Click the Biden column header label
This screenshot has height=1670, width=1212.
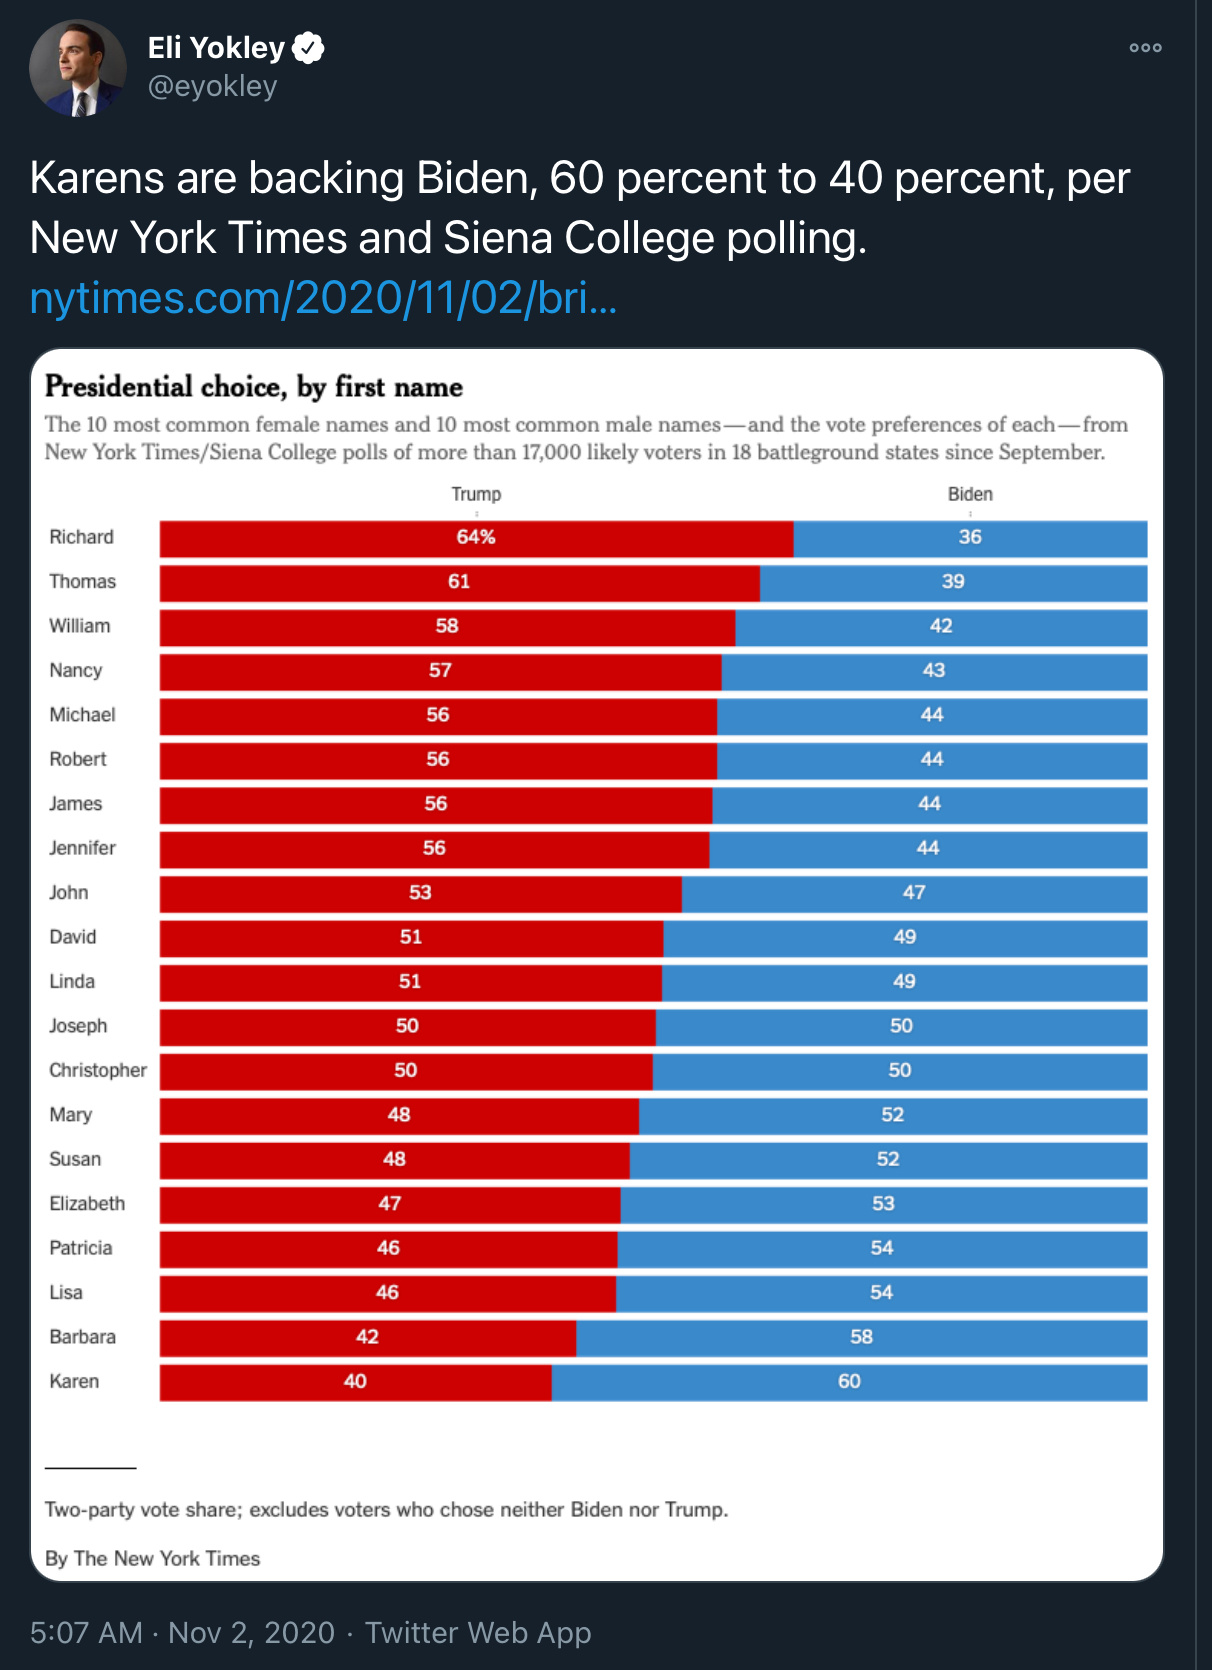click(x=970, y=494)
